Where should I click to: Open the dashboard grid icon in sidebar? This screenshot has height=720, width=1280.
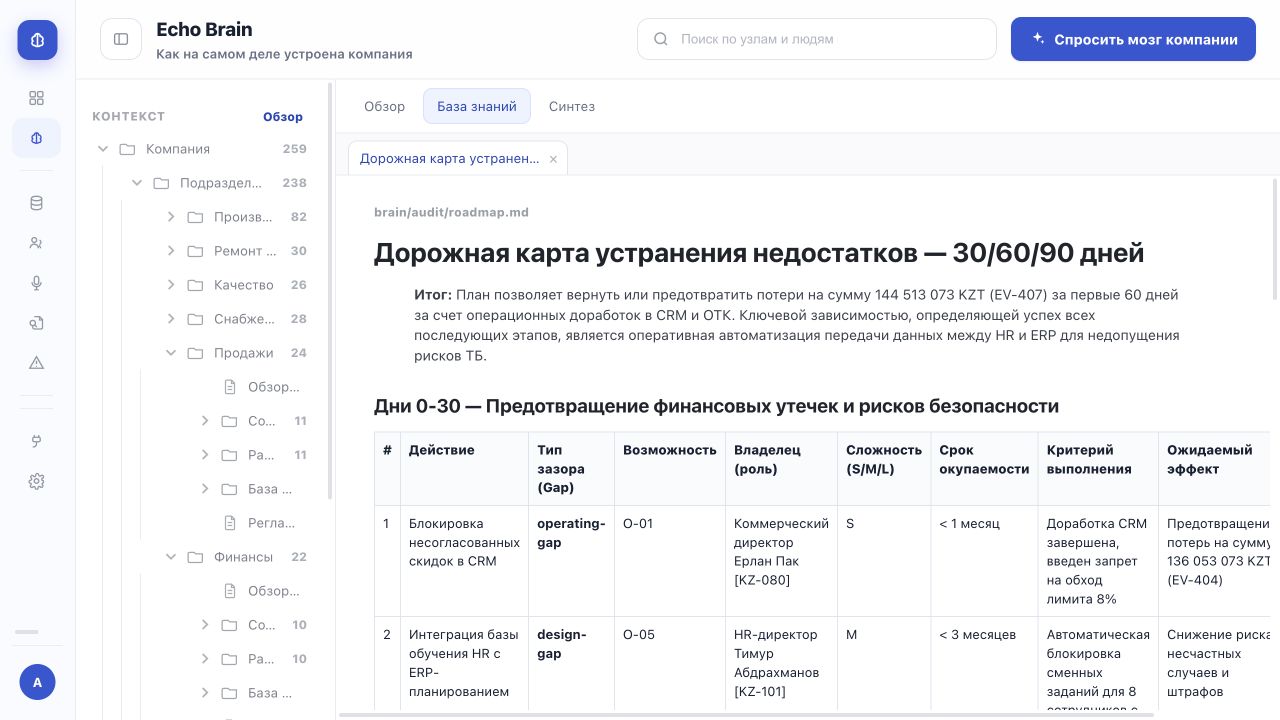point(37,98)
